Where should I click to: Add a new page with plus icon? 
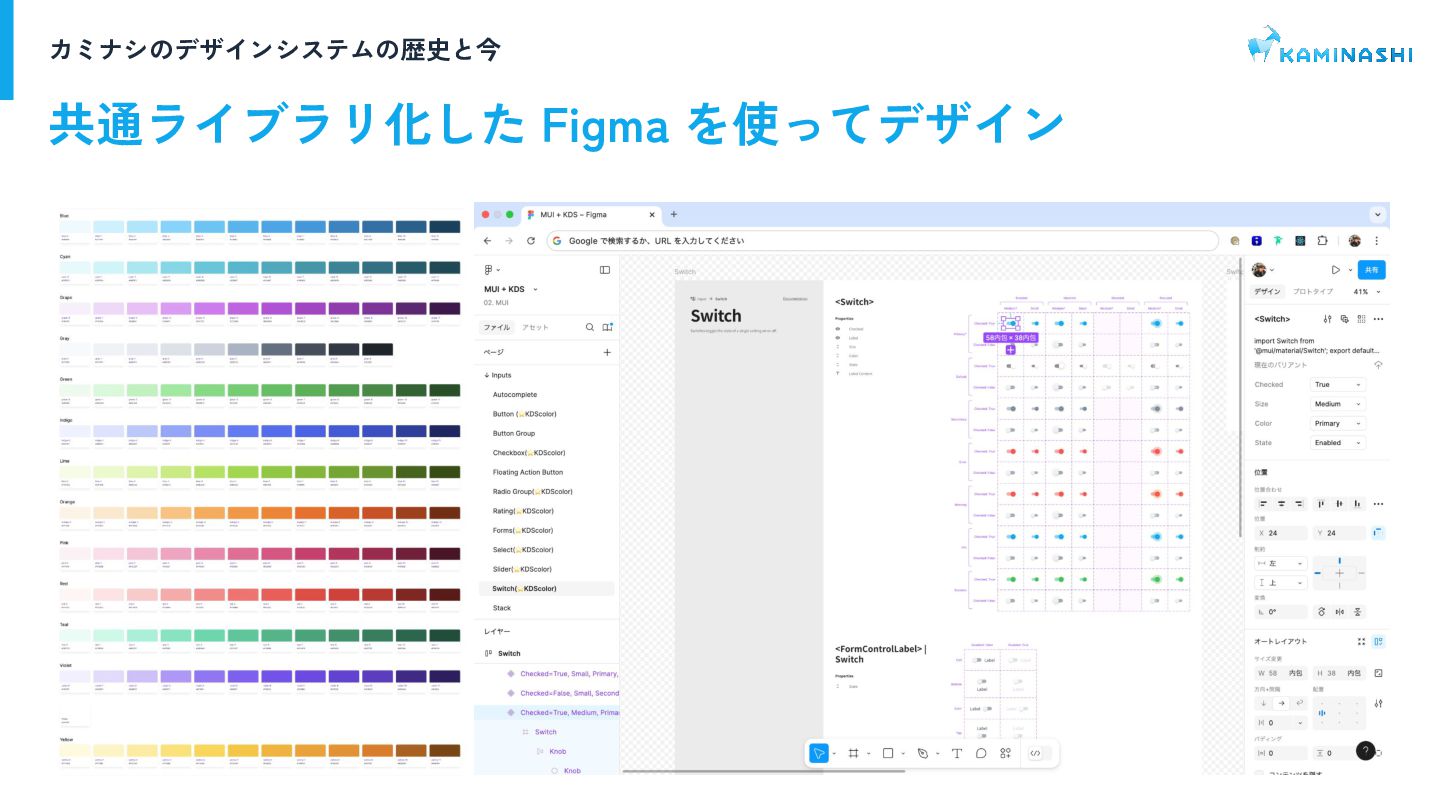coord(607,352)
